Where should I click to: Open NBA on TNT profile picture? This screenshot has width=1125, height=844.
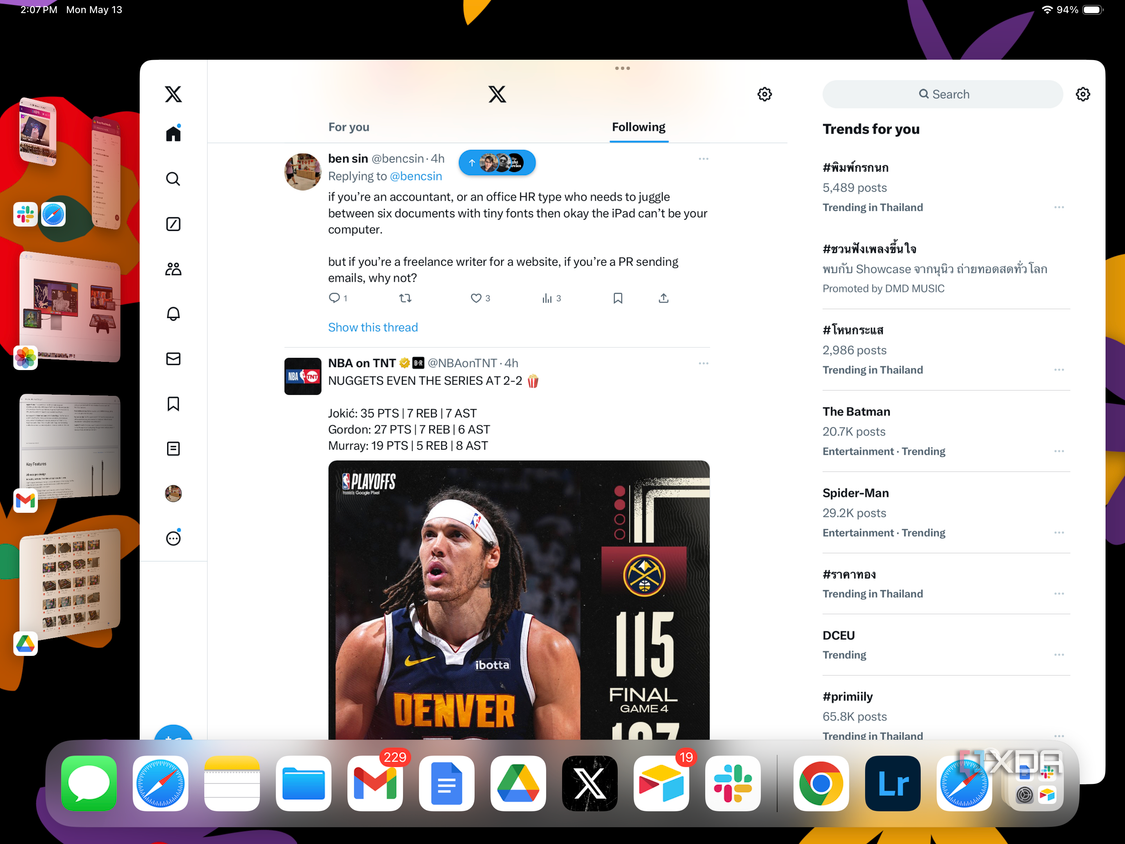coord(303,376)
